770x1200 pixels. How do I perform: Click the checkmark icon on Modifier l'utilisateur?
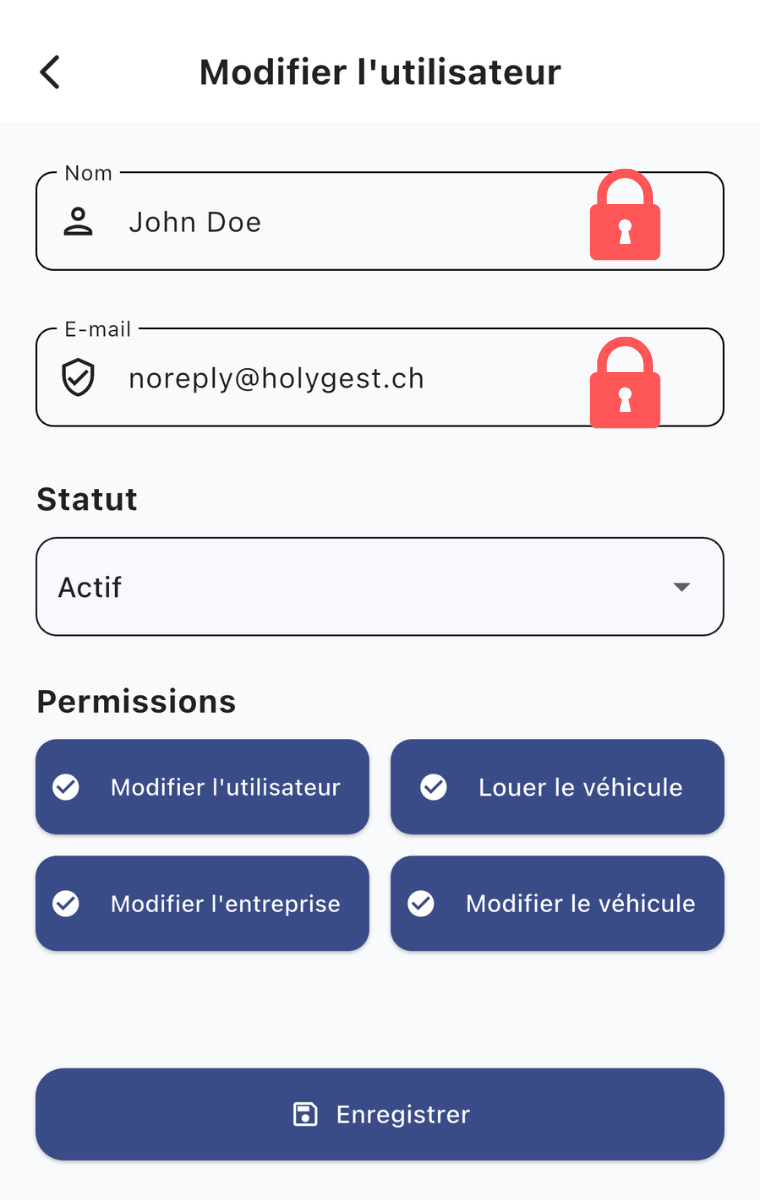(x=66, y=787)
